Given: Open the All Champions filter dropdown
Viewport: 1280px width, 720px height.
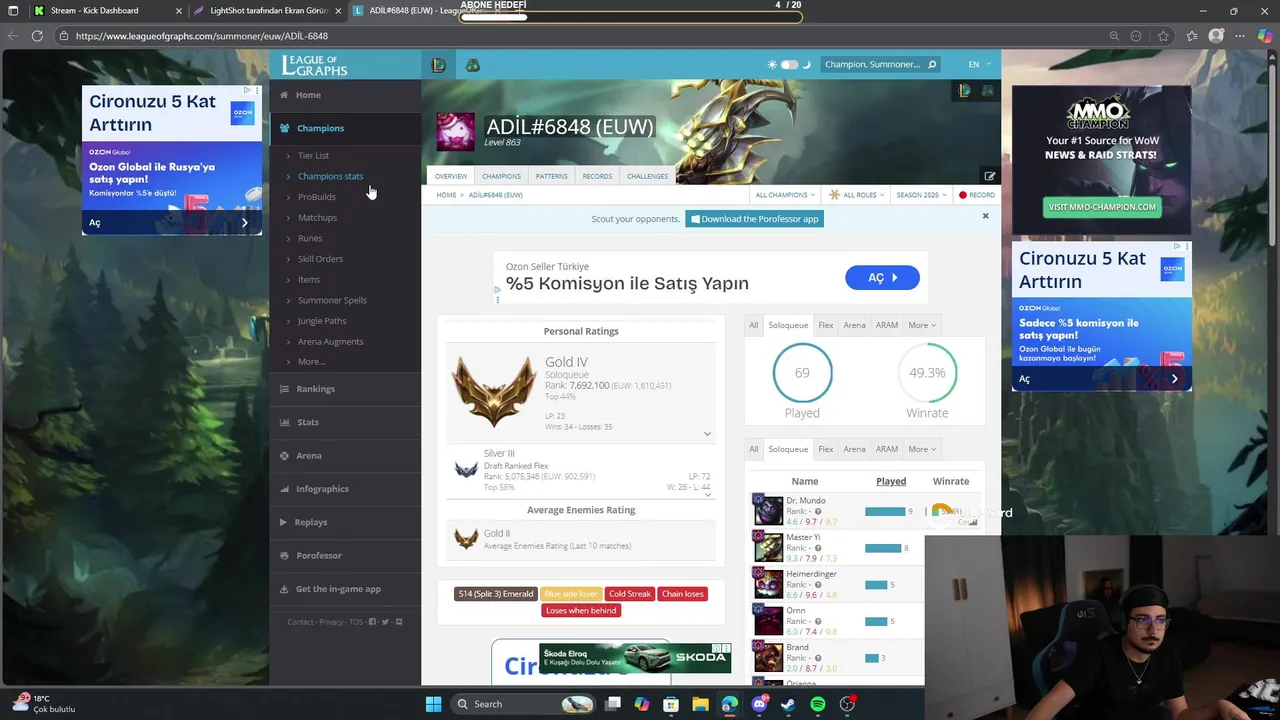Looking at the screenshot, I should (x=785, y=195).
